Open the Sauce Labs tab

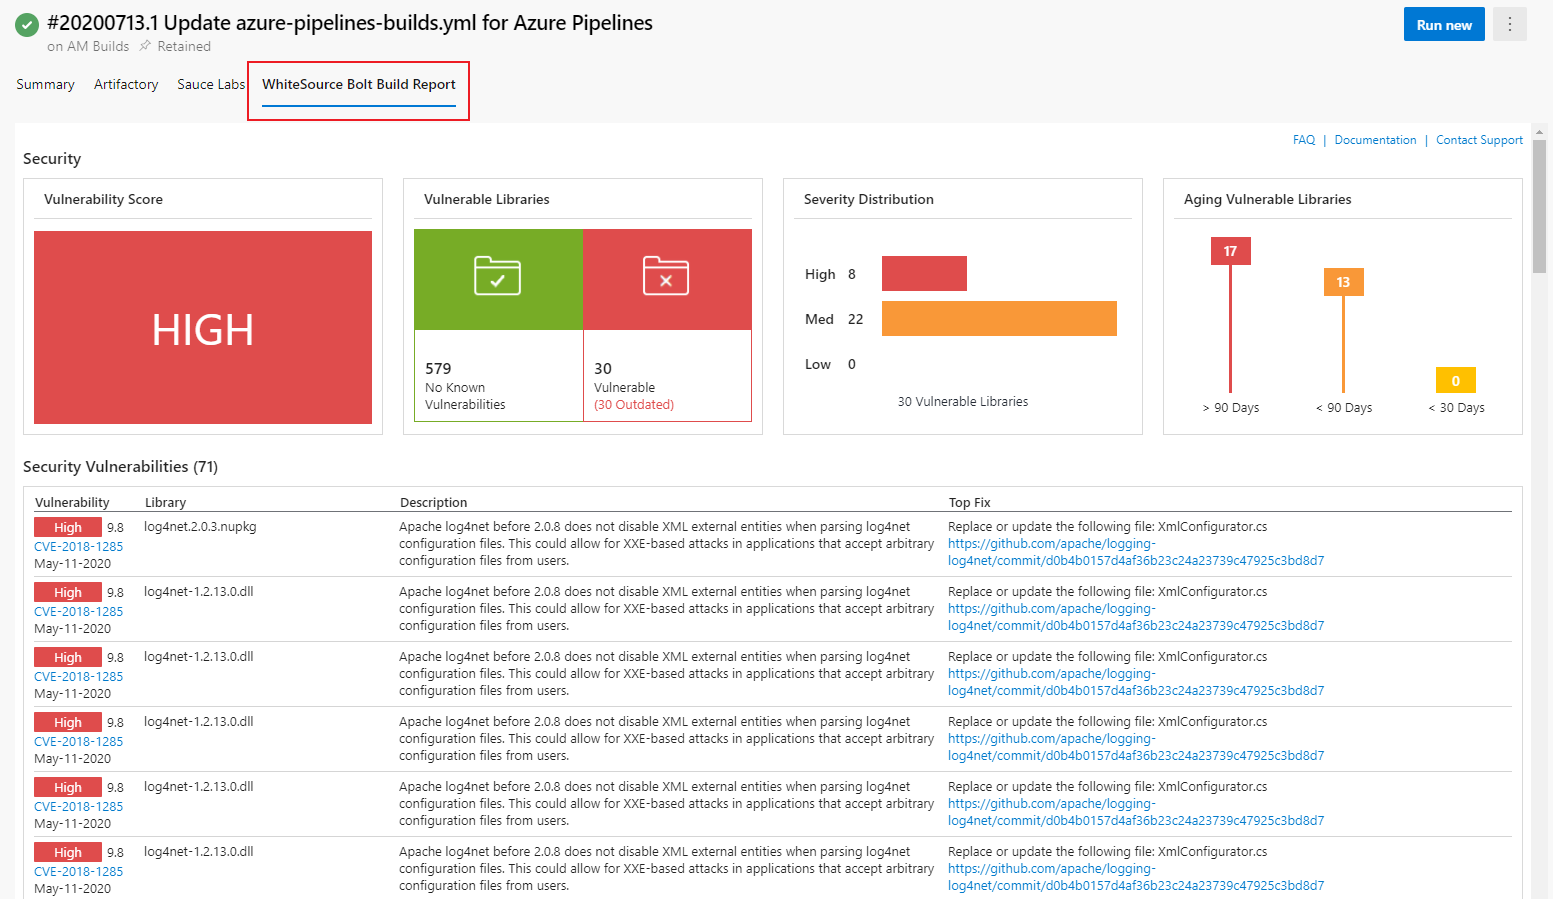click(210, 84)
